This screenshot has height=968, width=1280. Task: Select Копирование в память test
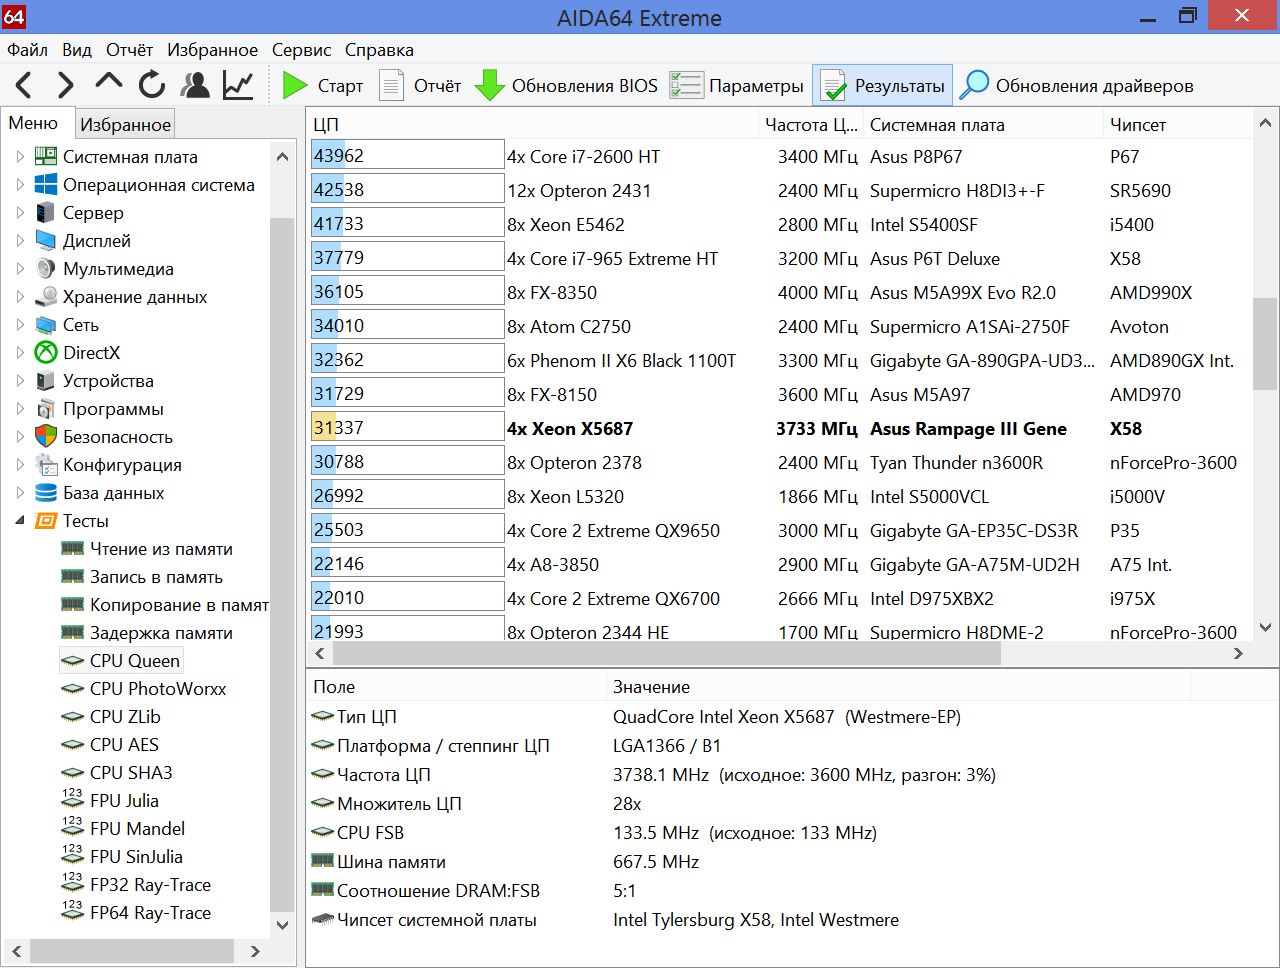pos(178,605)
